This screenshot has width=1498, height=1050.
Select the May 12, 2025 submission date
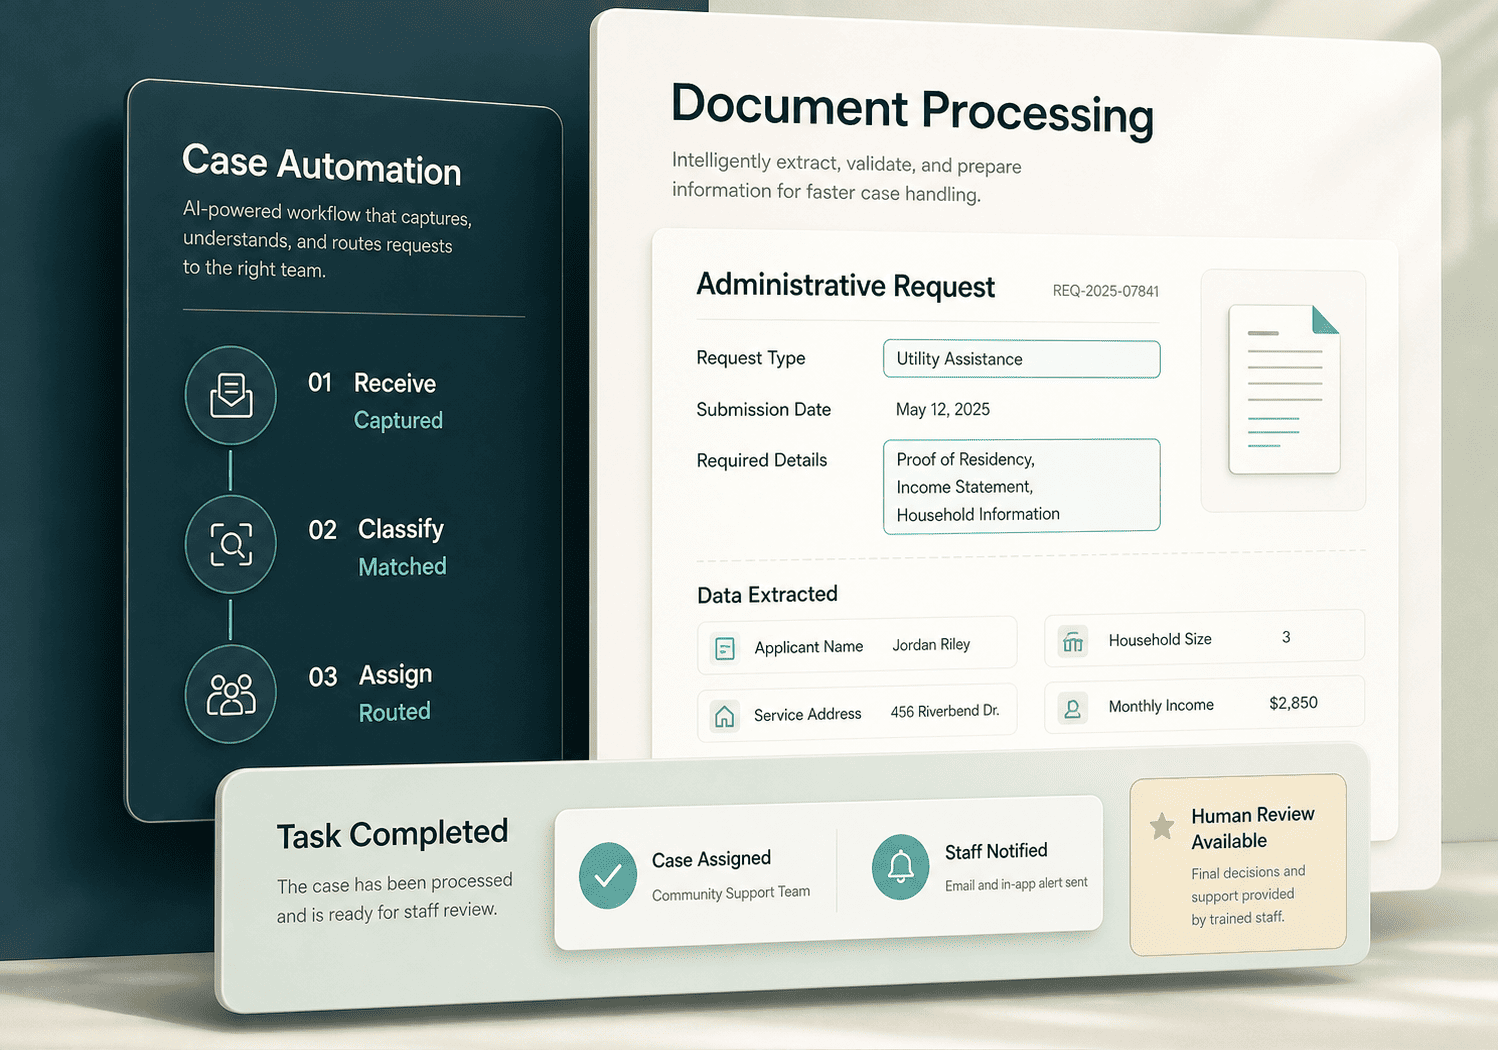943,409
